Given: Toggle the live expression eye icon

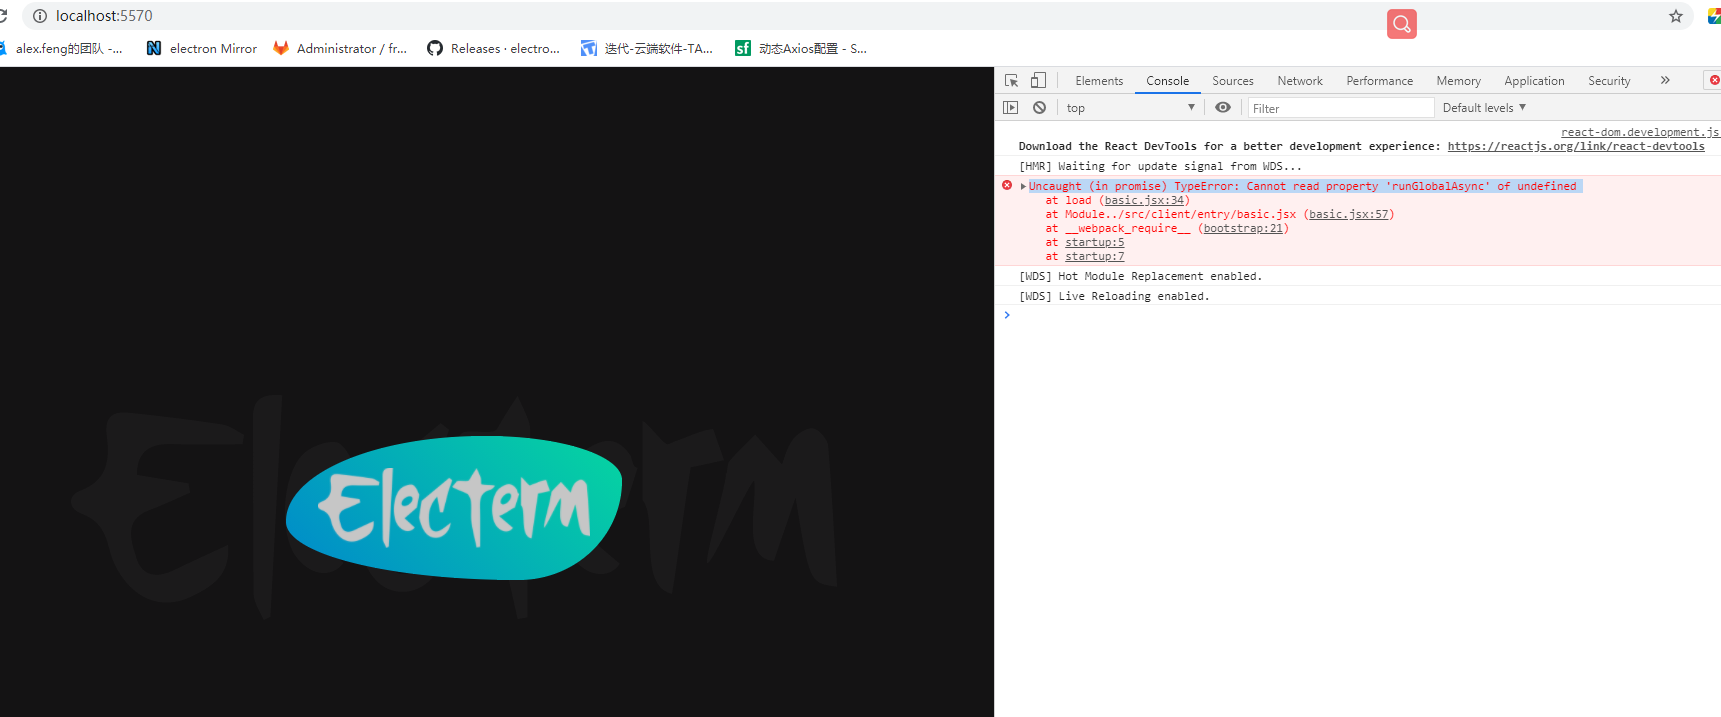Looking at the screenshot, I should (1223, 108).
